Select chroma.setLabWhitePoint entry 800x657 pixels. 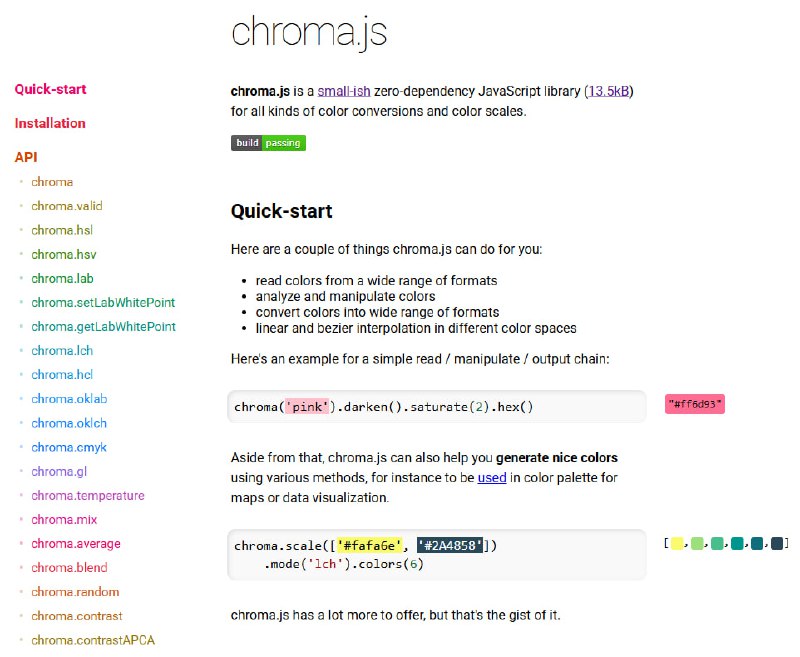[x=103, y=302]
